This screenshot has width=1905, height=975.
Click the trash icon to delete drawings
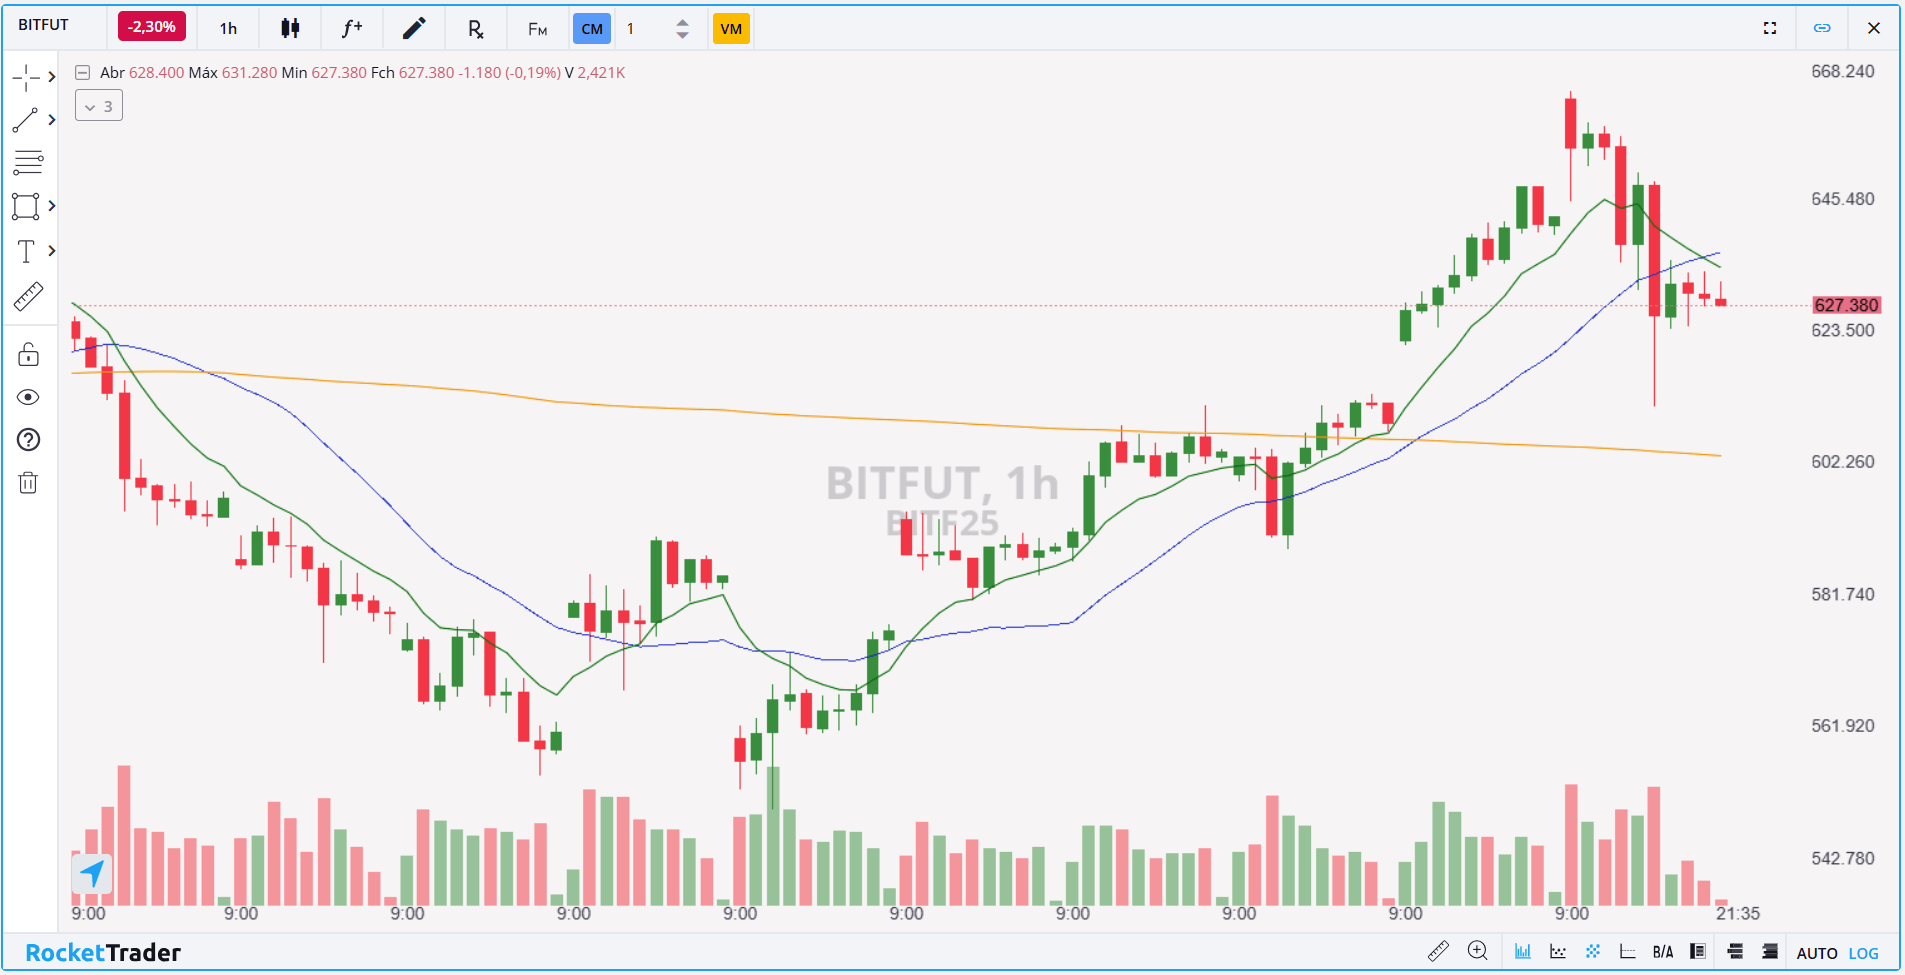point(28,483)
